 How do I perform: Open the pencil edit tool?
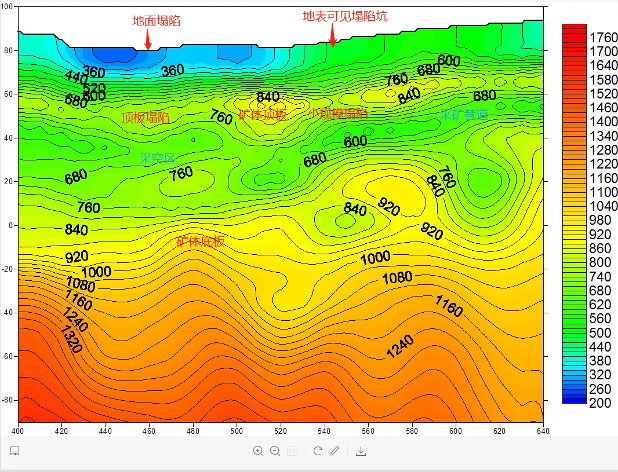(335, 451)
